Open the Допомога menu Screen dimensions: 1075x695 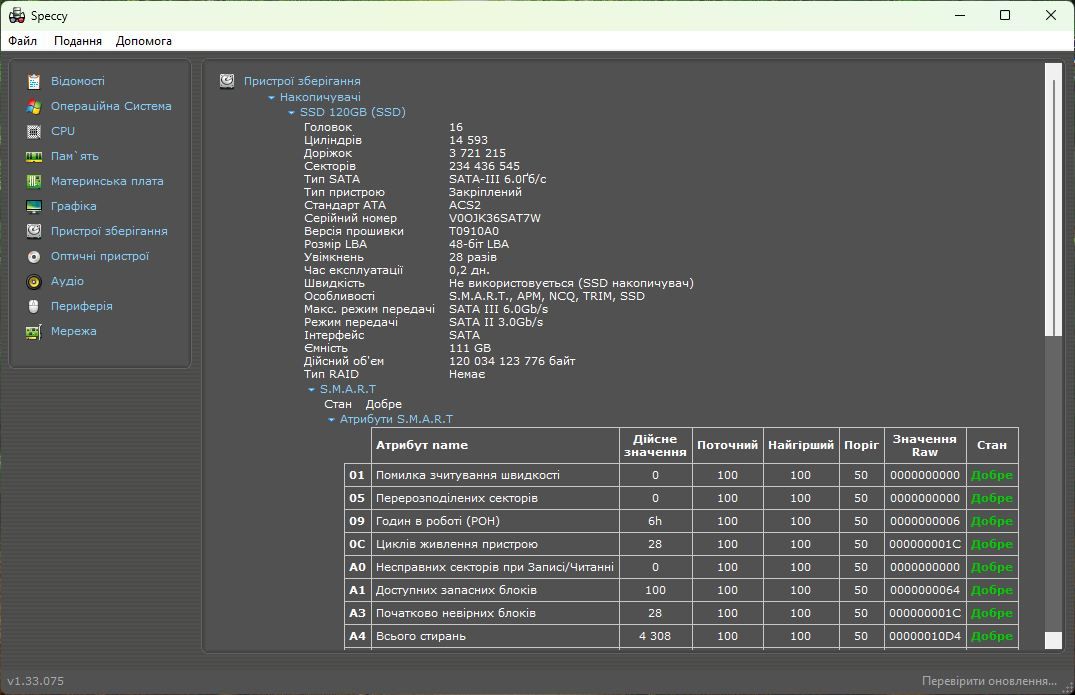144,41
